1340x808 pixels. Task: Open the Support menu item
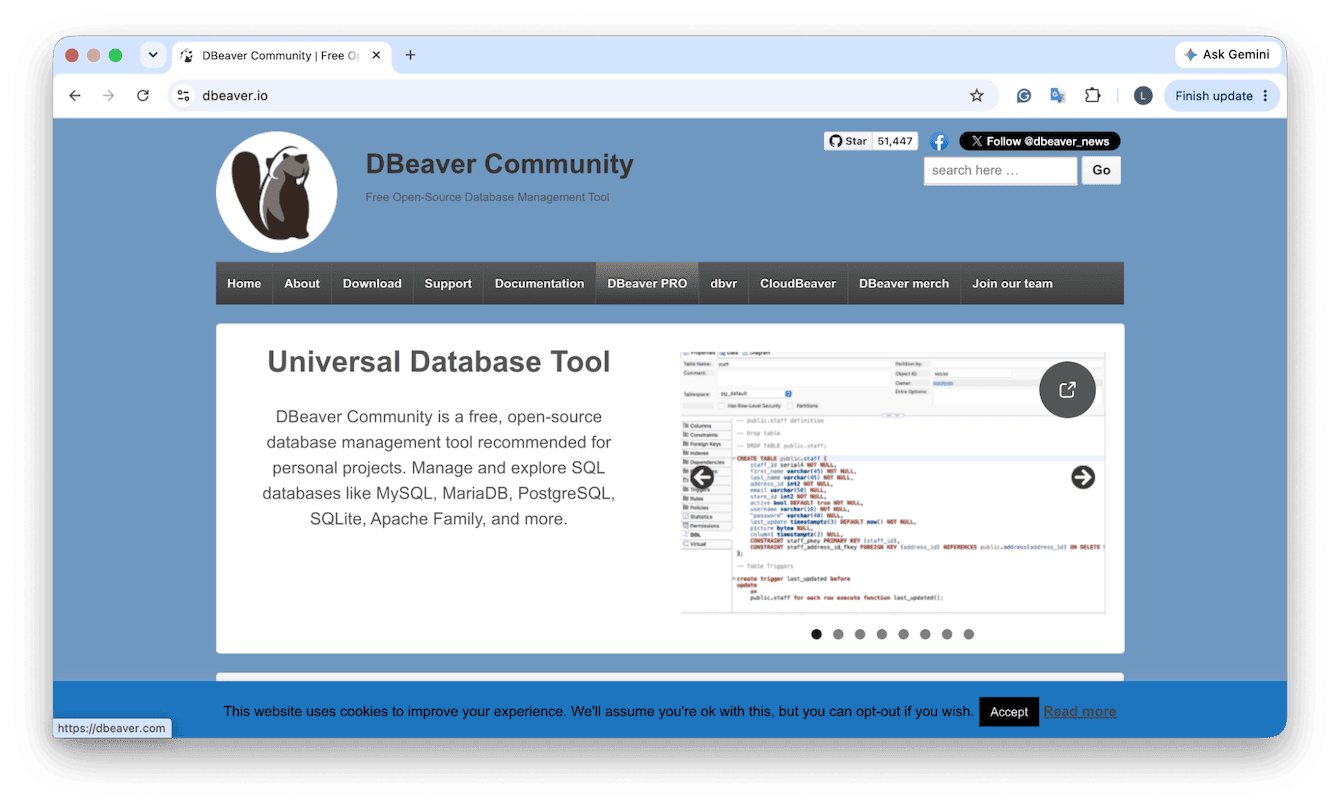448,284
